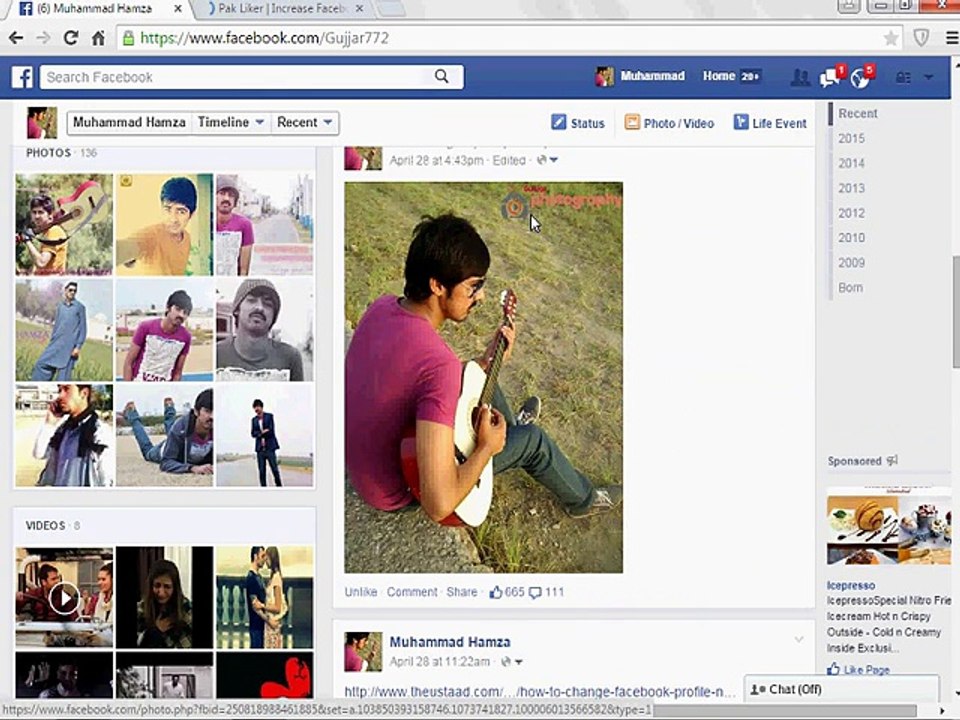Image resolution: width=960 pixels, height=720 pixels.
Task: Open the Chrome hamburger menu
Action: tap(953, 38)
